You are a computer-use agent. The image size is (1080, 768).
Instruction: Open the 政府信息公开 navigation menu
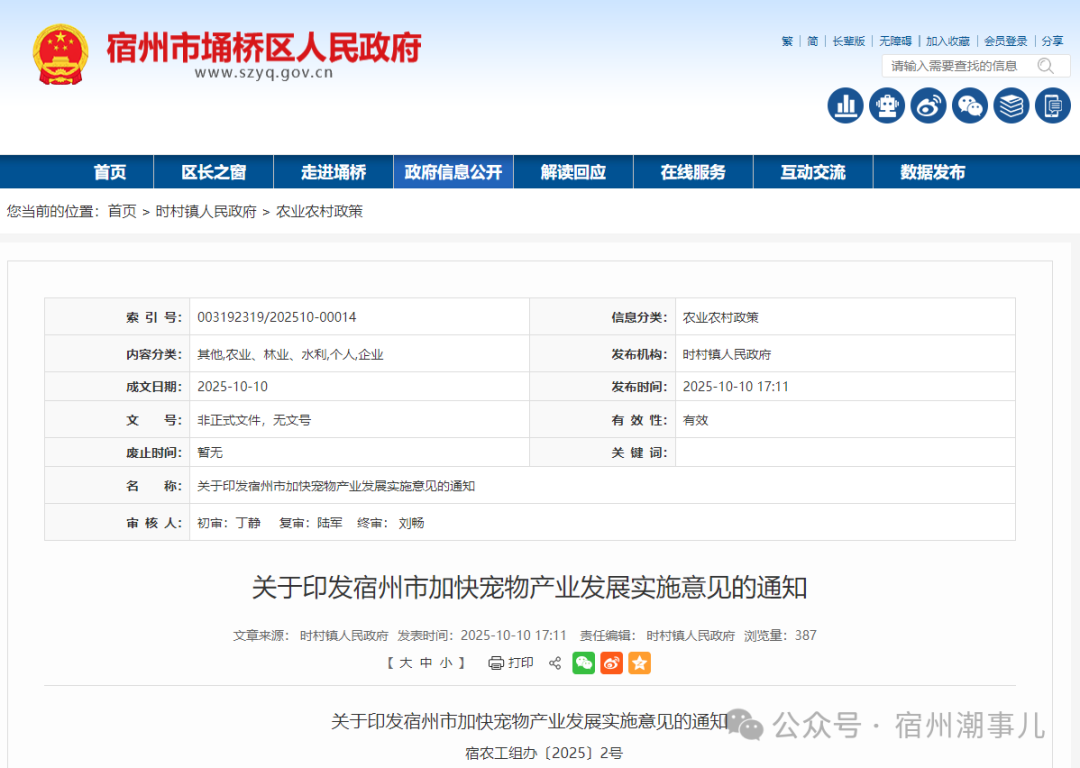coord(453,171)
